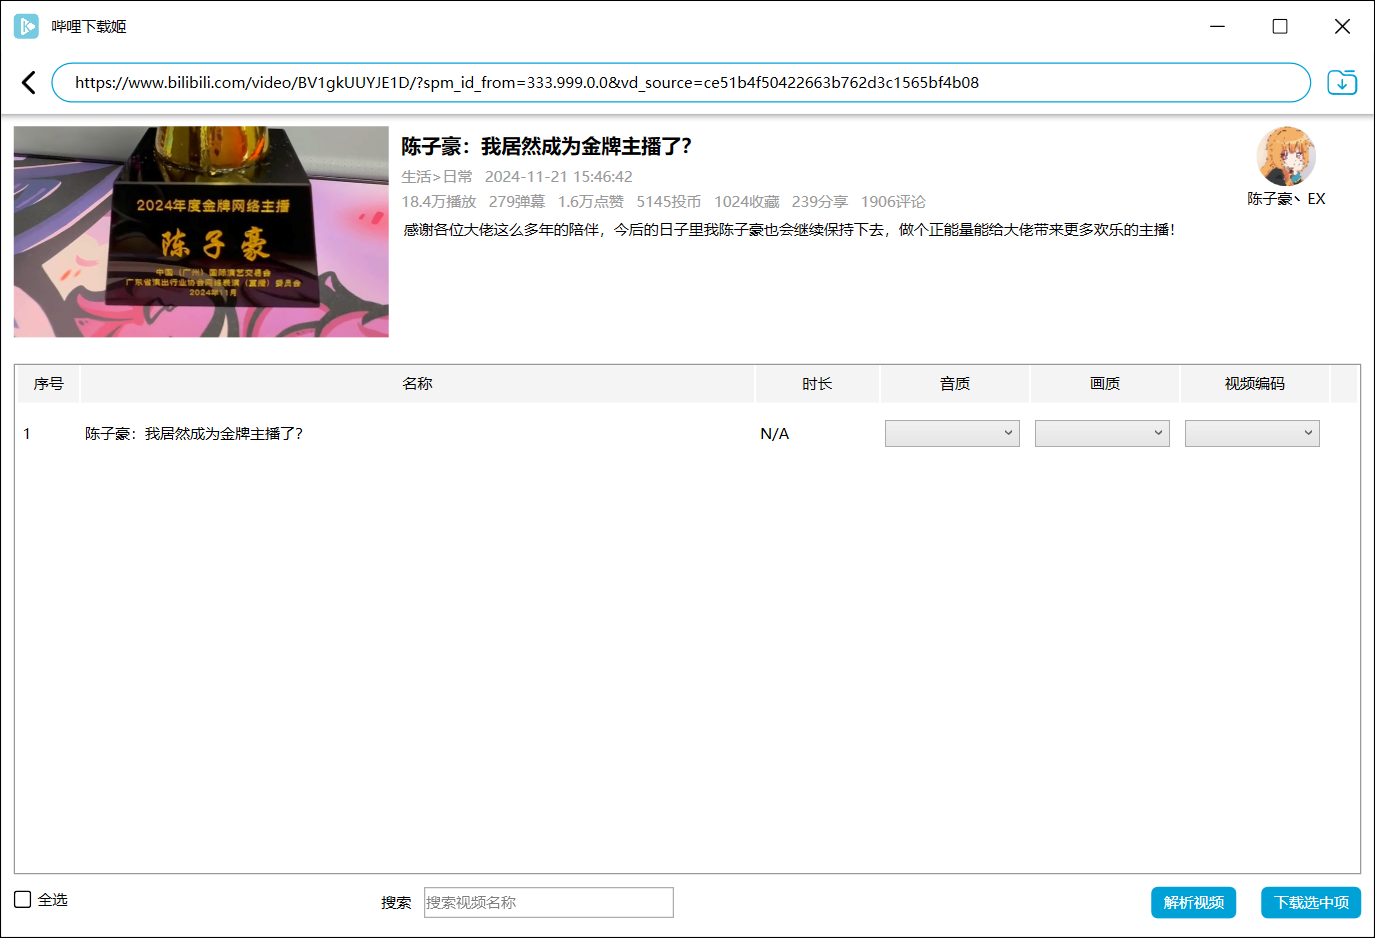The width and height of the screenshot is (1375, 938).
Task: Open the 视频编码 codec dropdown
Action: pyautogui.click(x=1252, y=433)
